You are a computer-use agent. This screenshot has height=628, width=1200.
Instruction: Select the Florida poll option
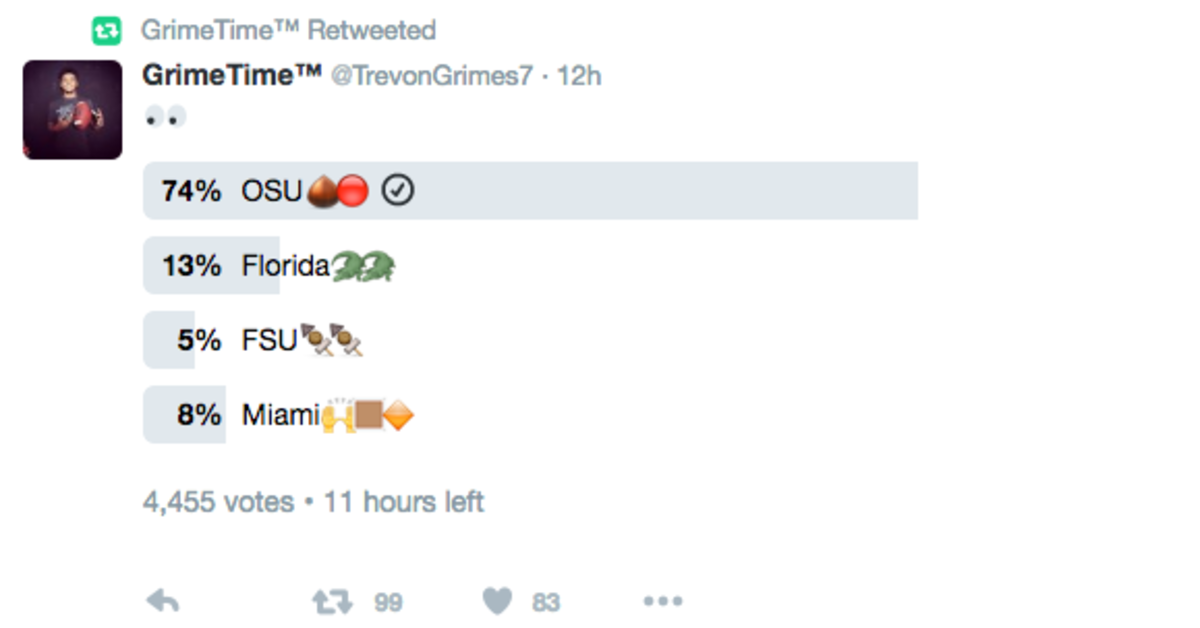point(530,266)
